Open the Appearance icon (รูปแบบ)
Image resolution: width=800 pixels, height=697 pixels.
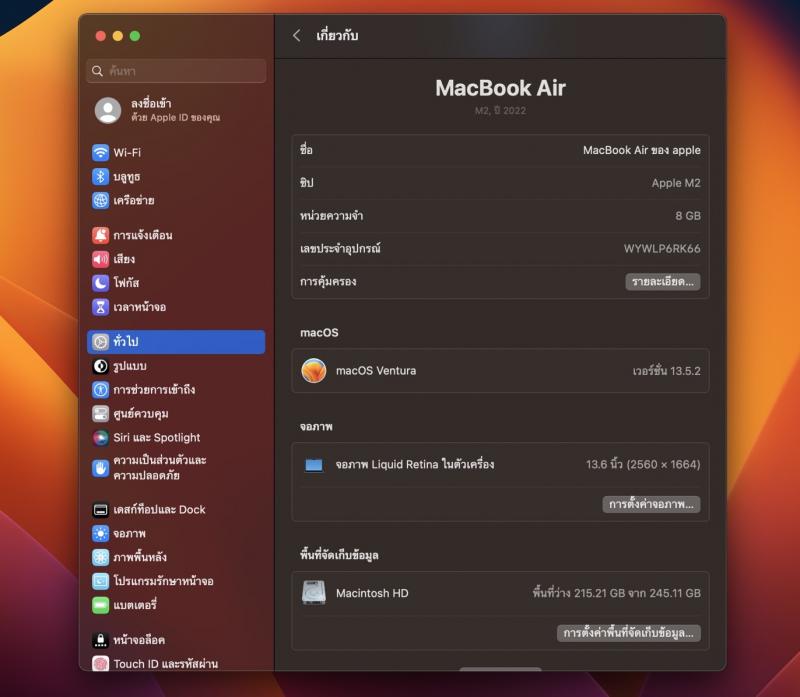click(101, 366)
